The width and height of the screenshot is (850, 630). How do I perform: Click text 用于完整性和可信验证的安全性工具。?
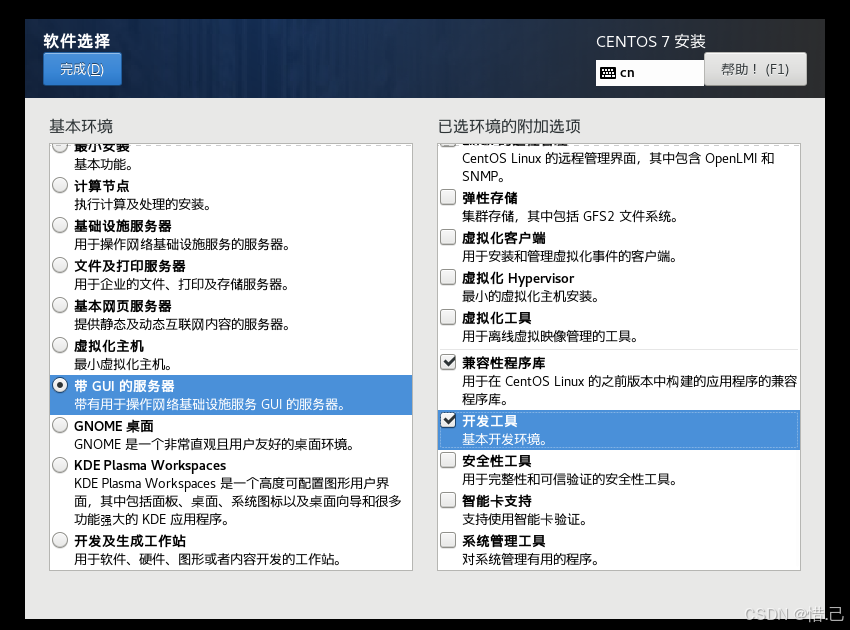click(x=569, y=479)
